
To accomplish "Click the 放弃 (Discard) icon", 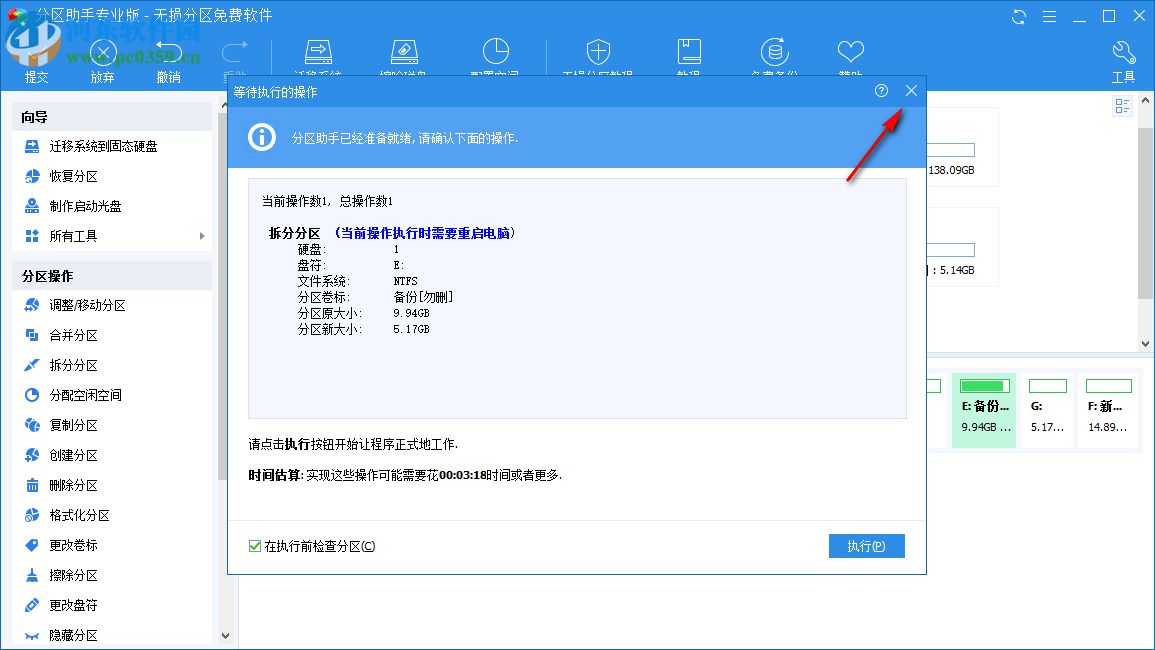I will pos(102,55).
